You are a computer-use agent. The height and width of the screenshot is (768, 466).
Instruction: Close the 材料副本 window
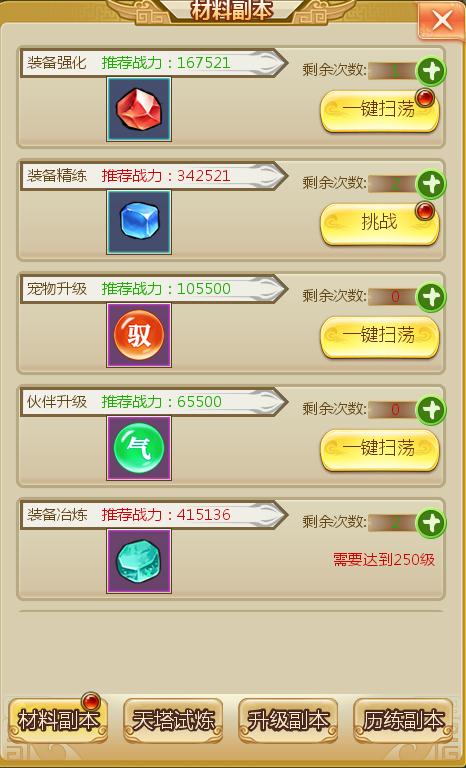(442, 21)
